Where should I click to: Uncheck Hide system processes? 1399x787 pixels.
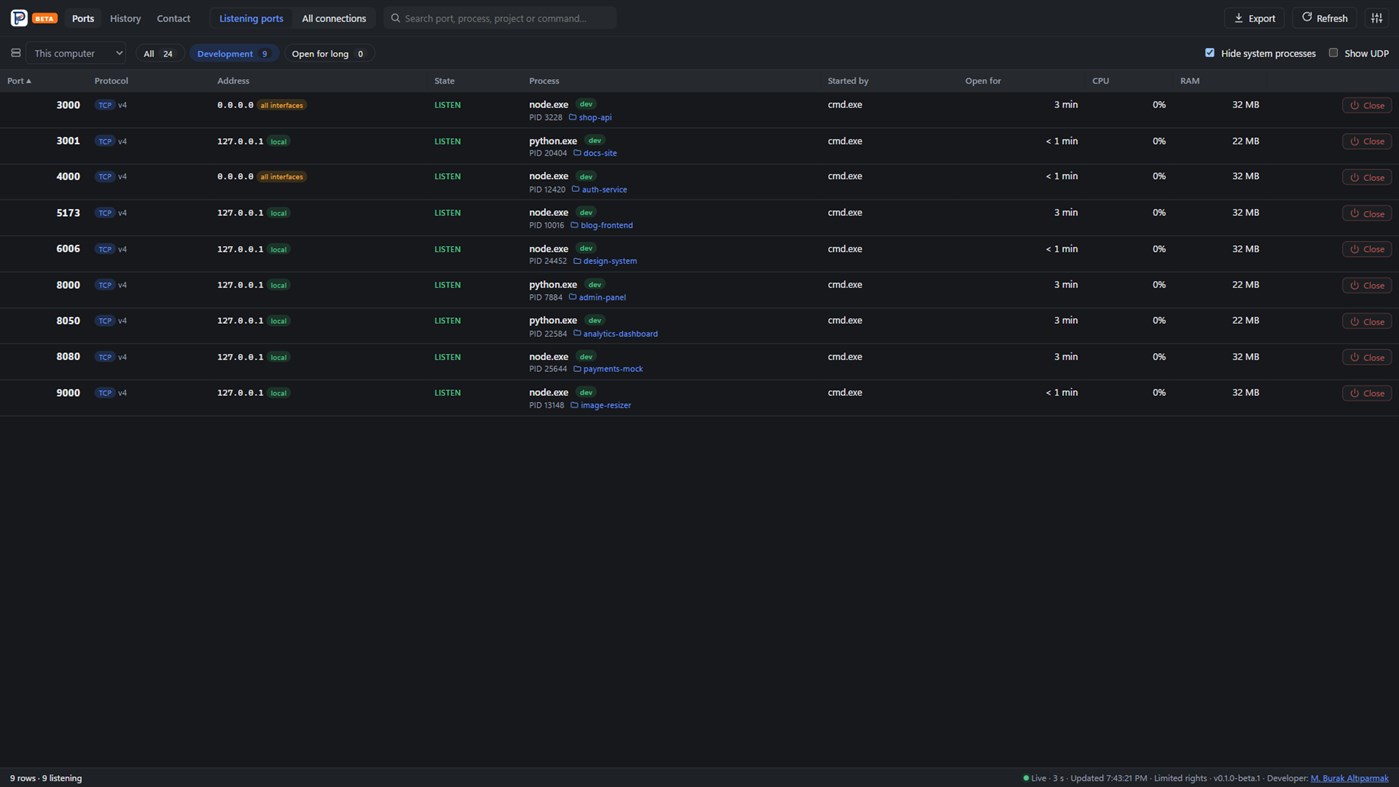click(x=1209, y=53)
